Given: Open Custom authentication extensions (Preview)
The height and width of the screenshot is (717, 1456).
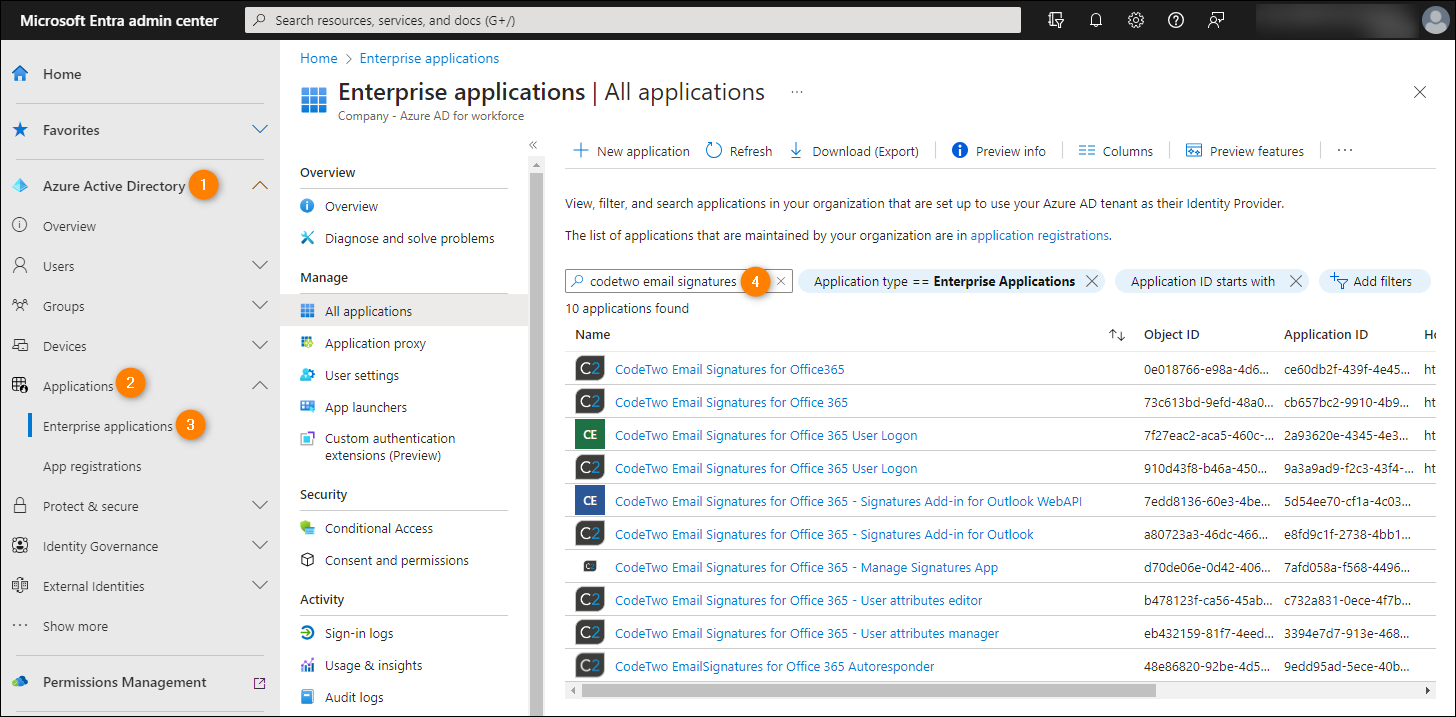Looking at the screenshot, I should click(x=390, y=446).
